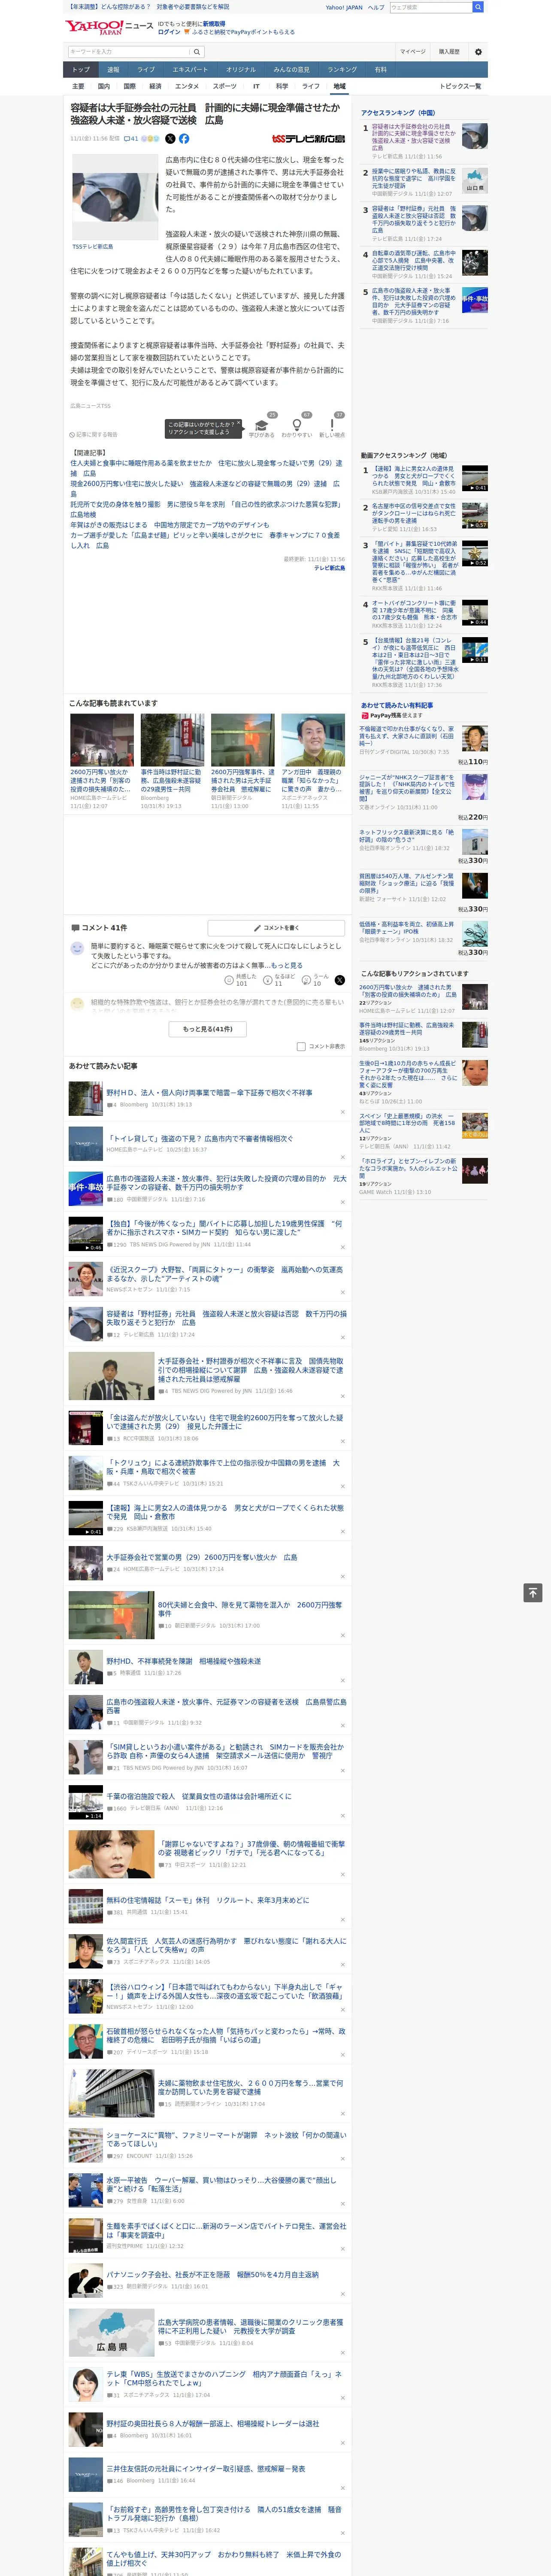This screenshot has width=551, height=2576.
Task: Open article 野村HD、法人・個人向け両事業で暗雲
Action: (x=209, y=1093)
